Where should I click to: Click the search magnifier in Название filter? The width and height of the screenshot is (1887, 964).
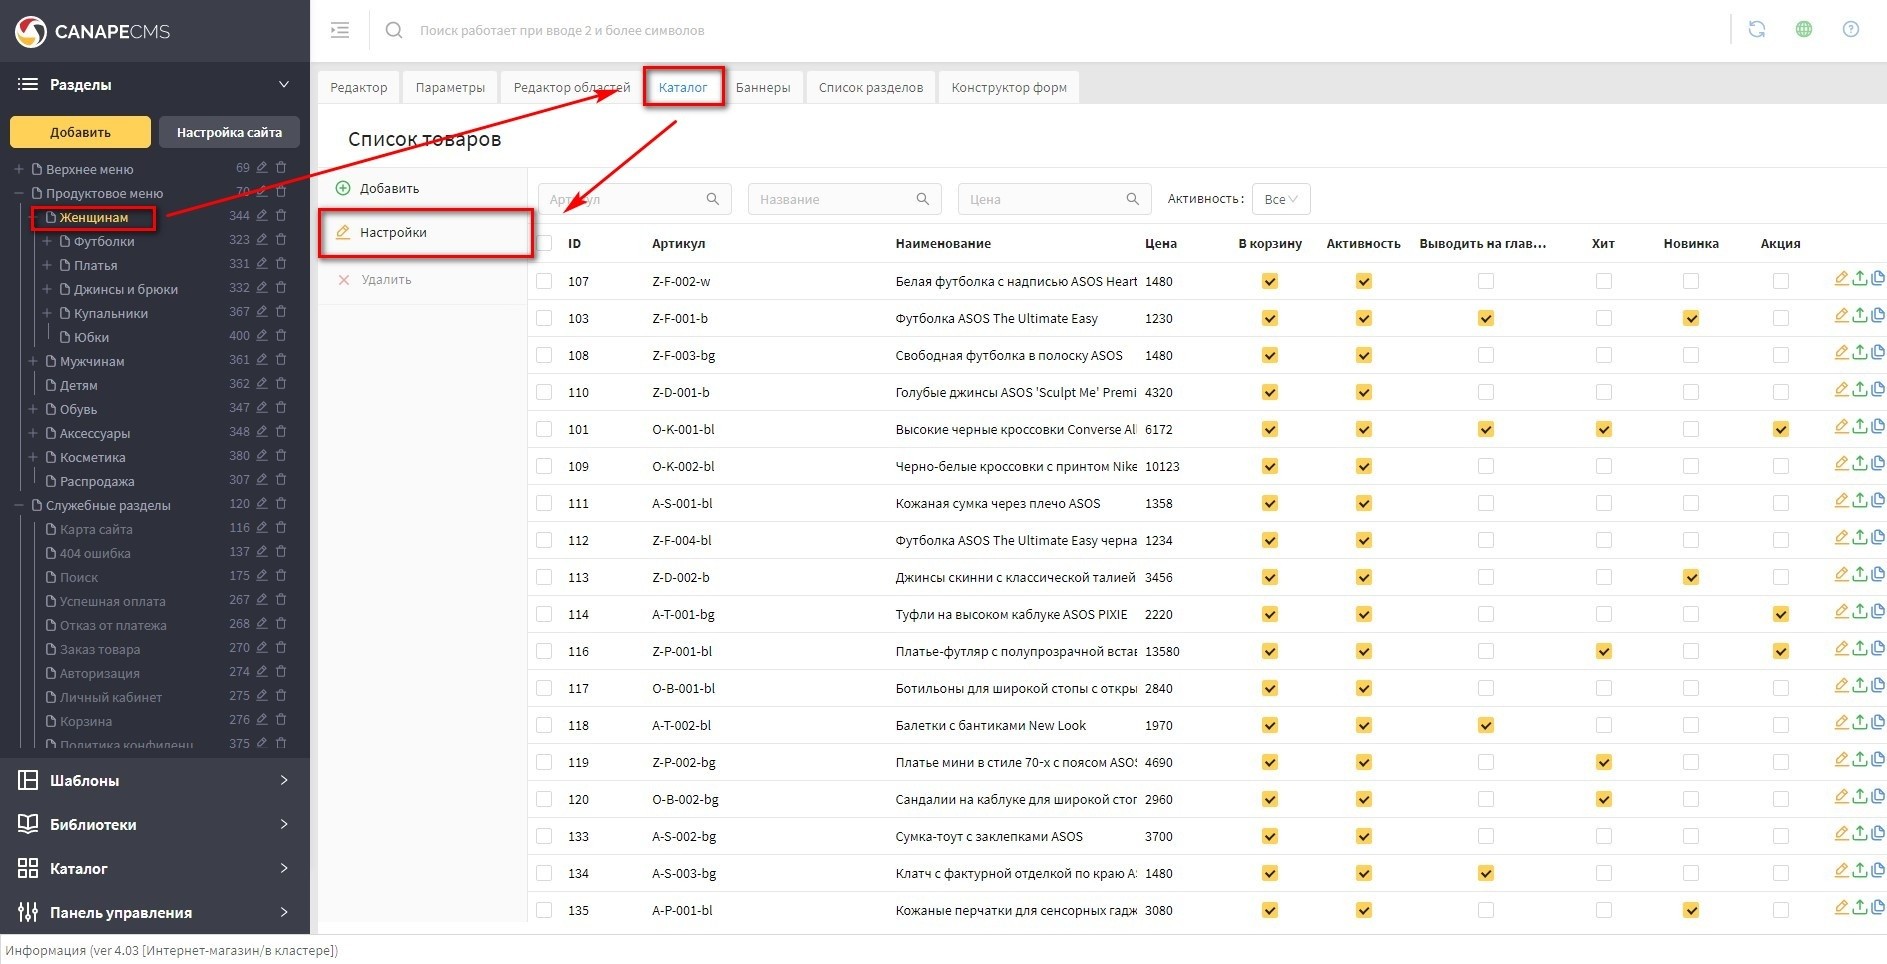922,199
